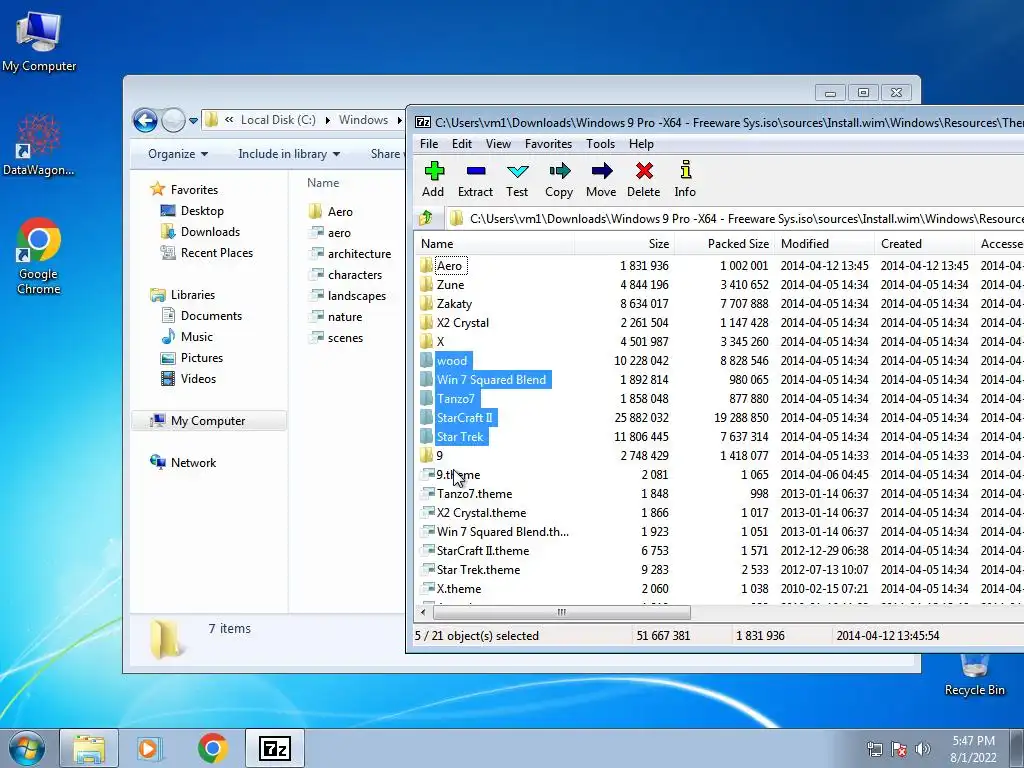Open the Edit menu in 7-Zip
Image resolution: width=1024 pixels, height=768 pixels.
[462, 144]
